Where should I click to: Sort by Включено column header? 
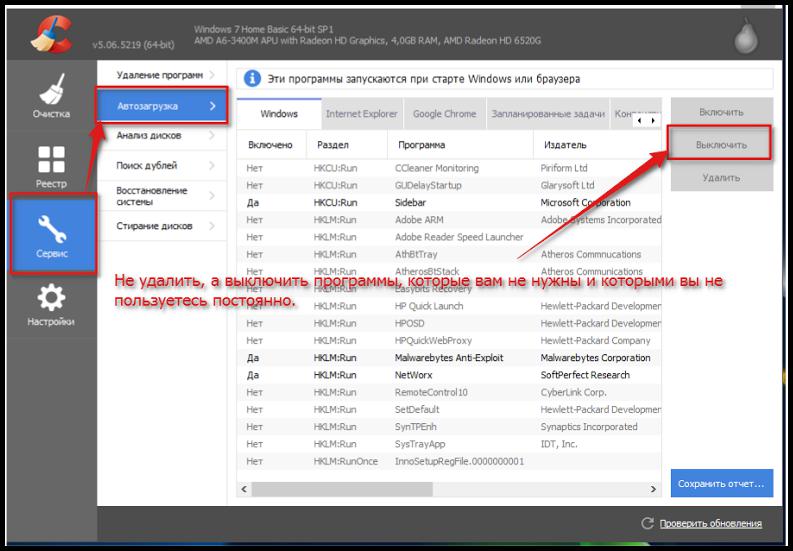[x=272, y=145]
